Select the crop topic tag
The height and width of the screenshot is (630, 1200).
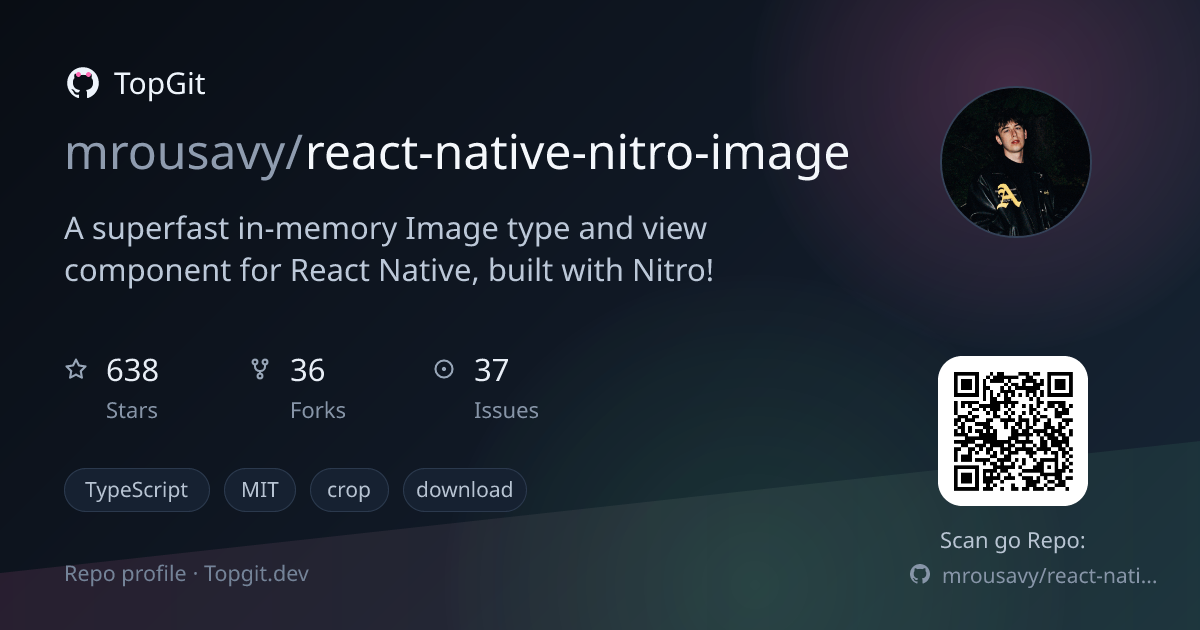click(x=349, y=490)
